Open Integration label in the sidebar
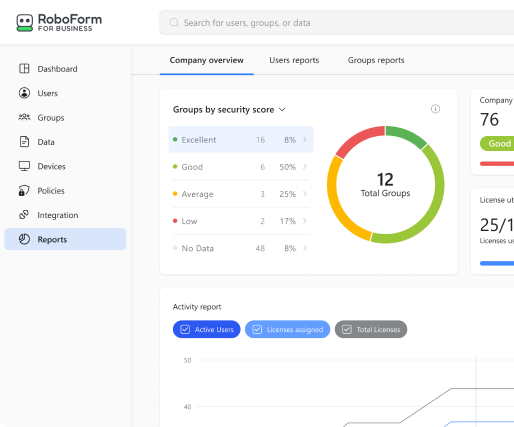Screen dimensions: 514x427 (x=58, y=215)
